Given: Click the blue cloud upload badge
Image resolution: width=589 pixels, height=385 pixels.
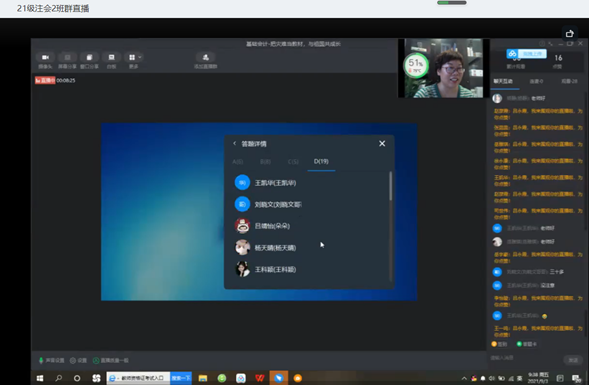Looking at the screenshot, I should pyautogui.click(x=526, y=54).
